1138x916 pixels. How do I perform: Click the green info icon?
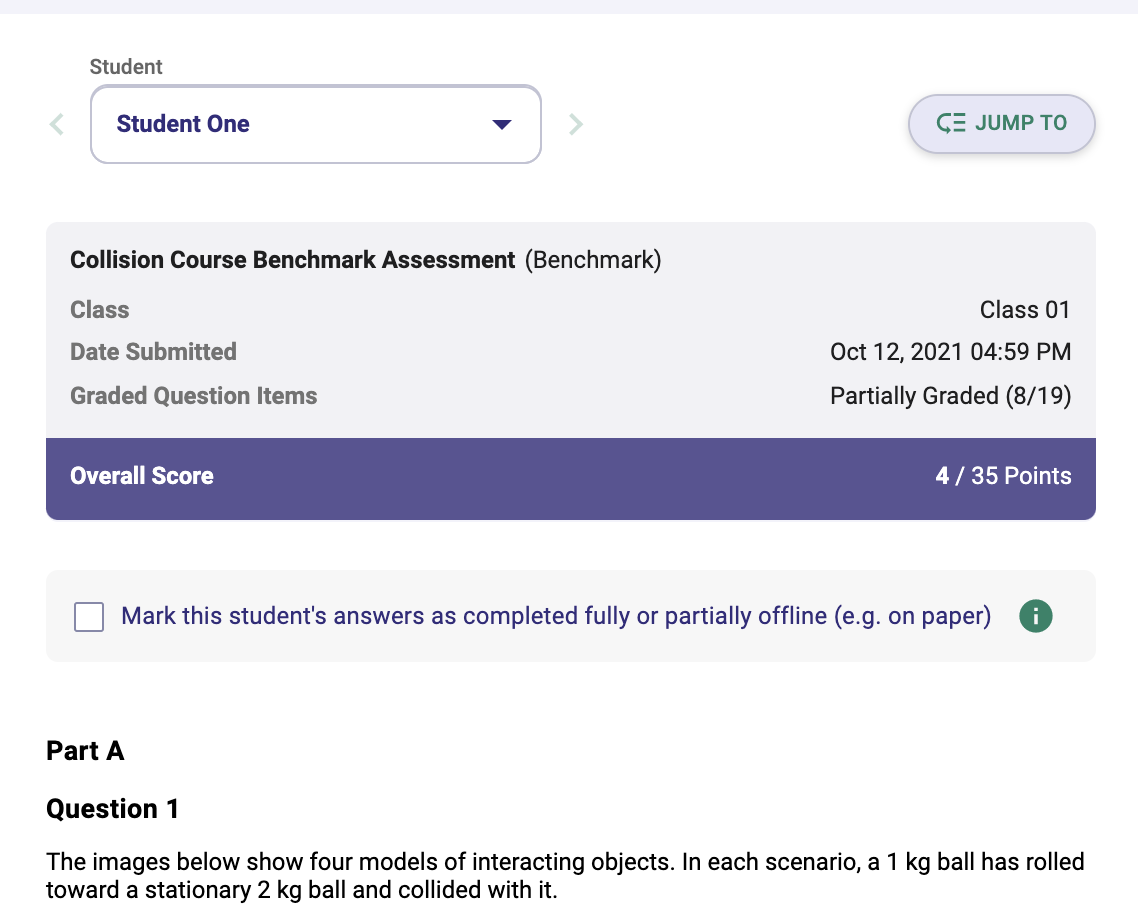[1036, 616]
